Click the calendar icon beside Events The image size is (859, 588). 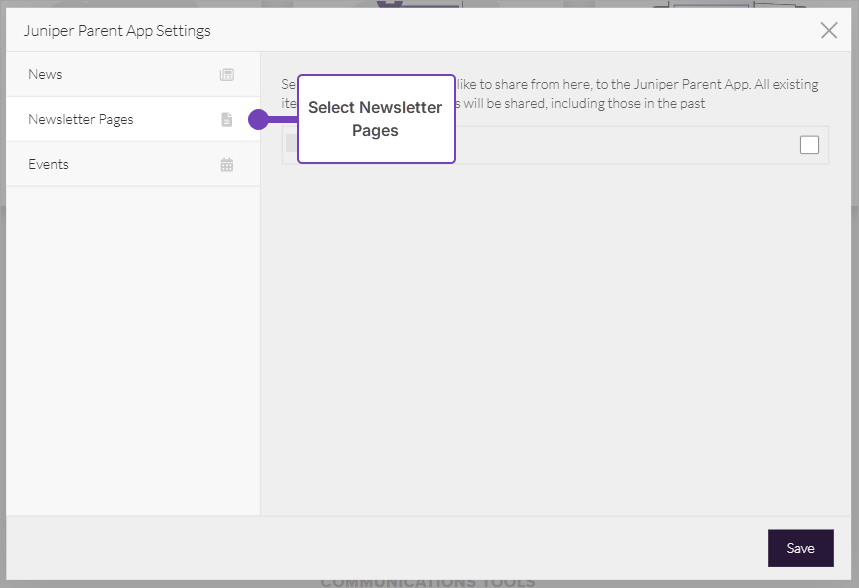[227, 165]
